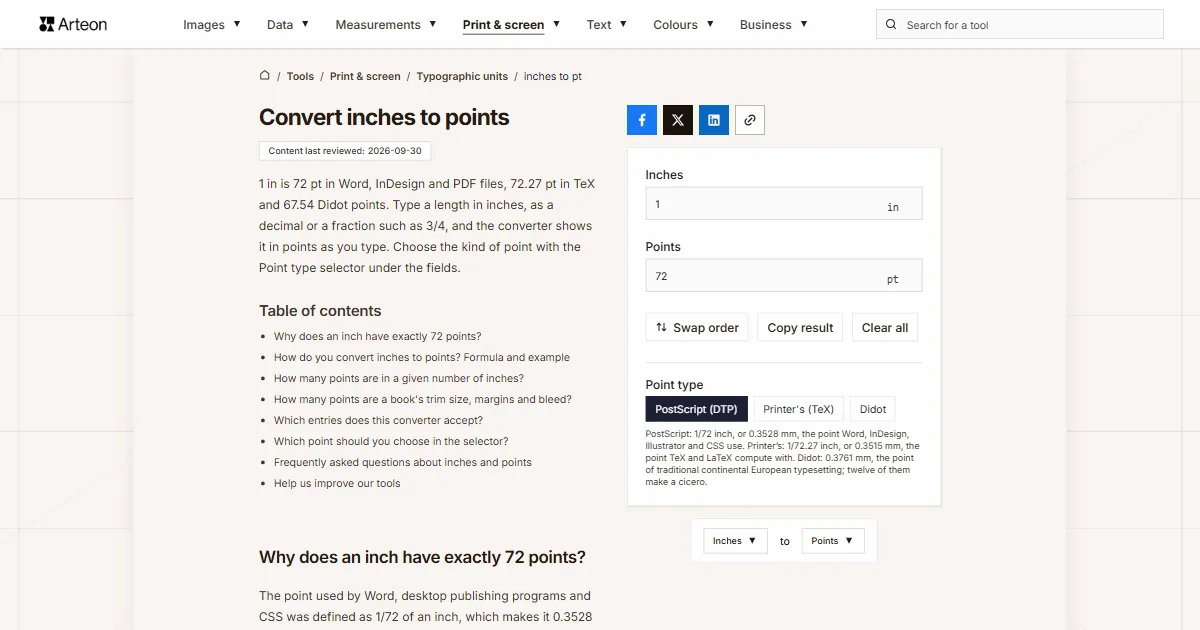
Task: Click the Search for a tool box
Action: click(1020, 25)
